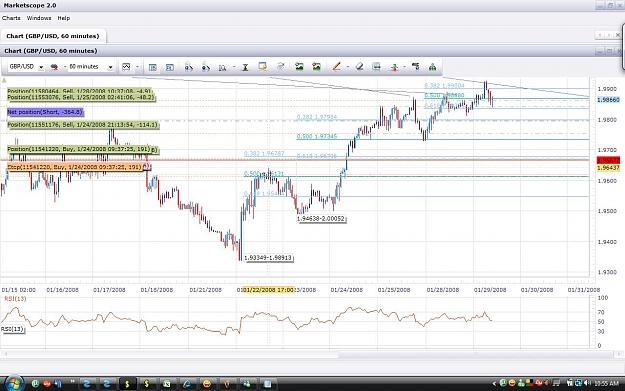This screenshot has width=625, height=391.
Task: Click the red and green arrow icon
Action: (x=394, y=67)
